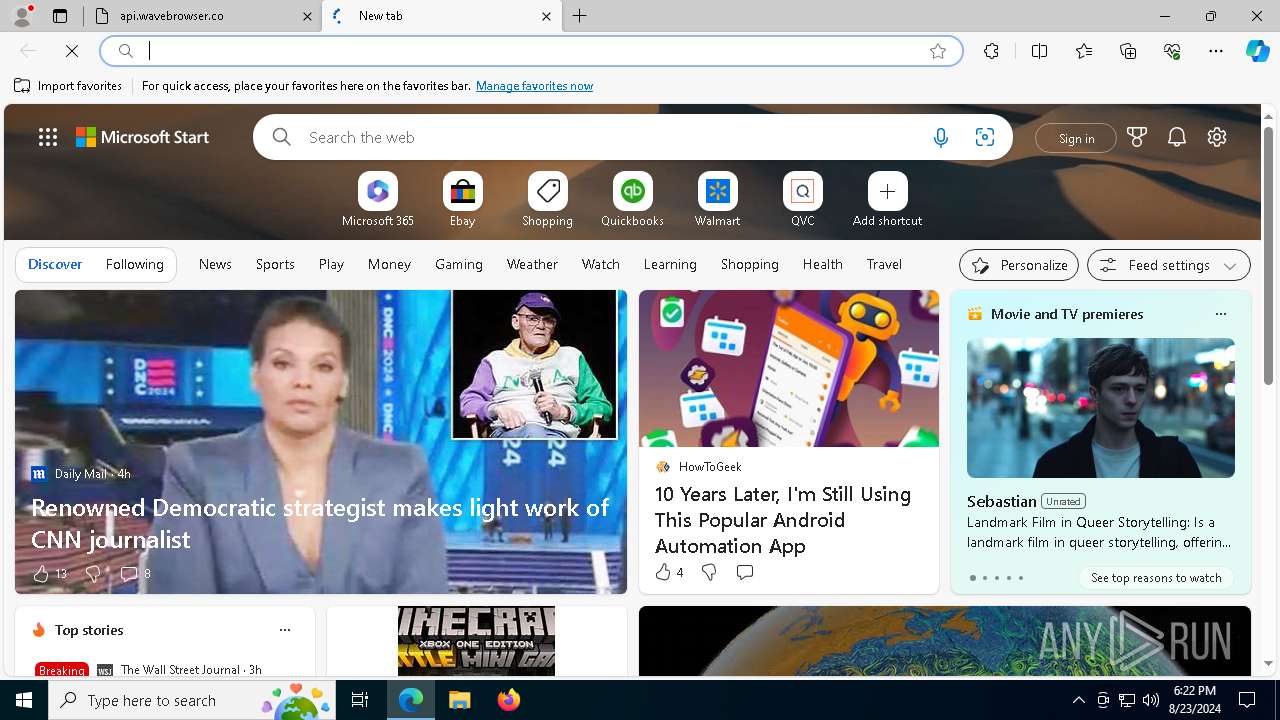
Task: Select the Gaming feed category
Action: point(459,264)
